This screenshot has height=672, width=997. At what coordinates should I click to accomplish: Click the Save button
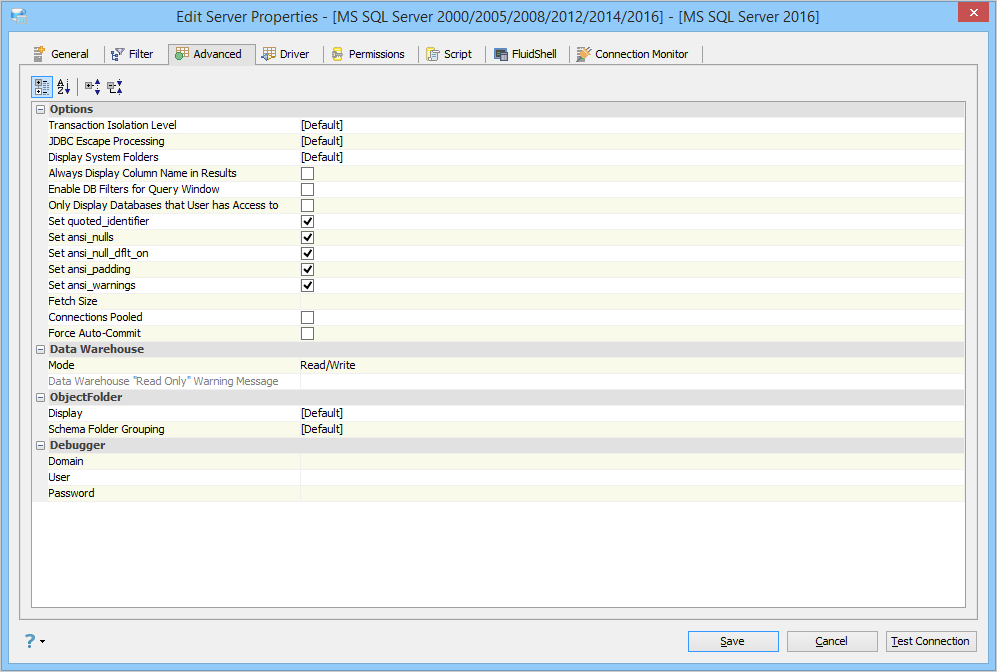(x=732, y=641)
